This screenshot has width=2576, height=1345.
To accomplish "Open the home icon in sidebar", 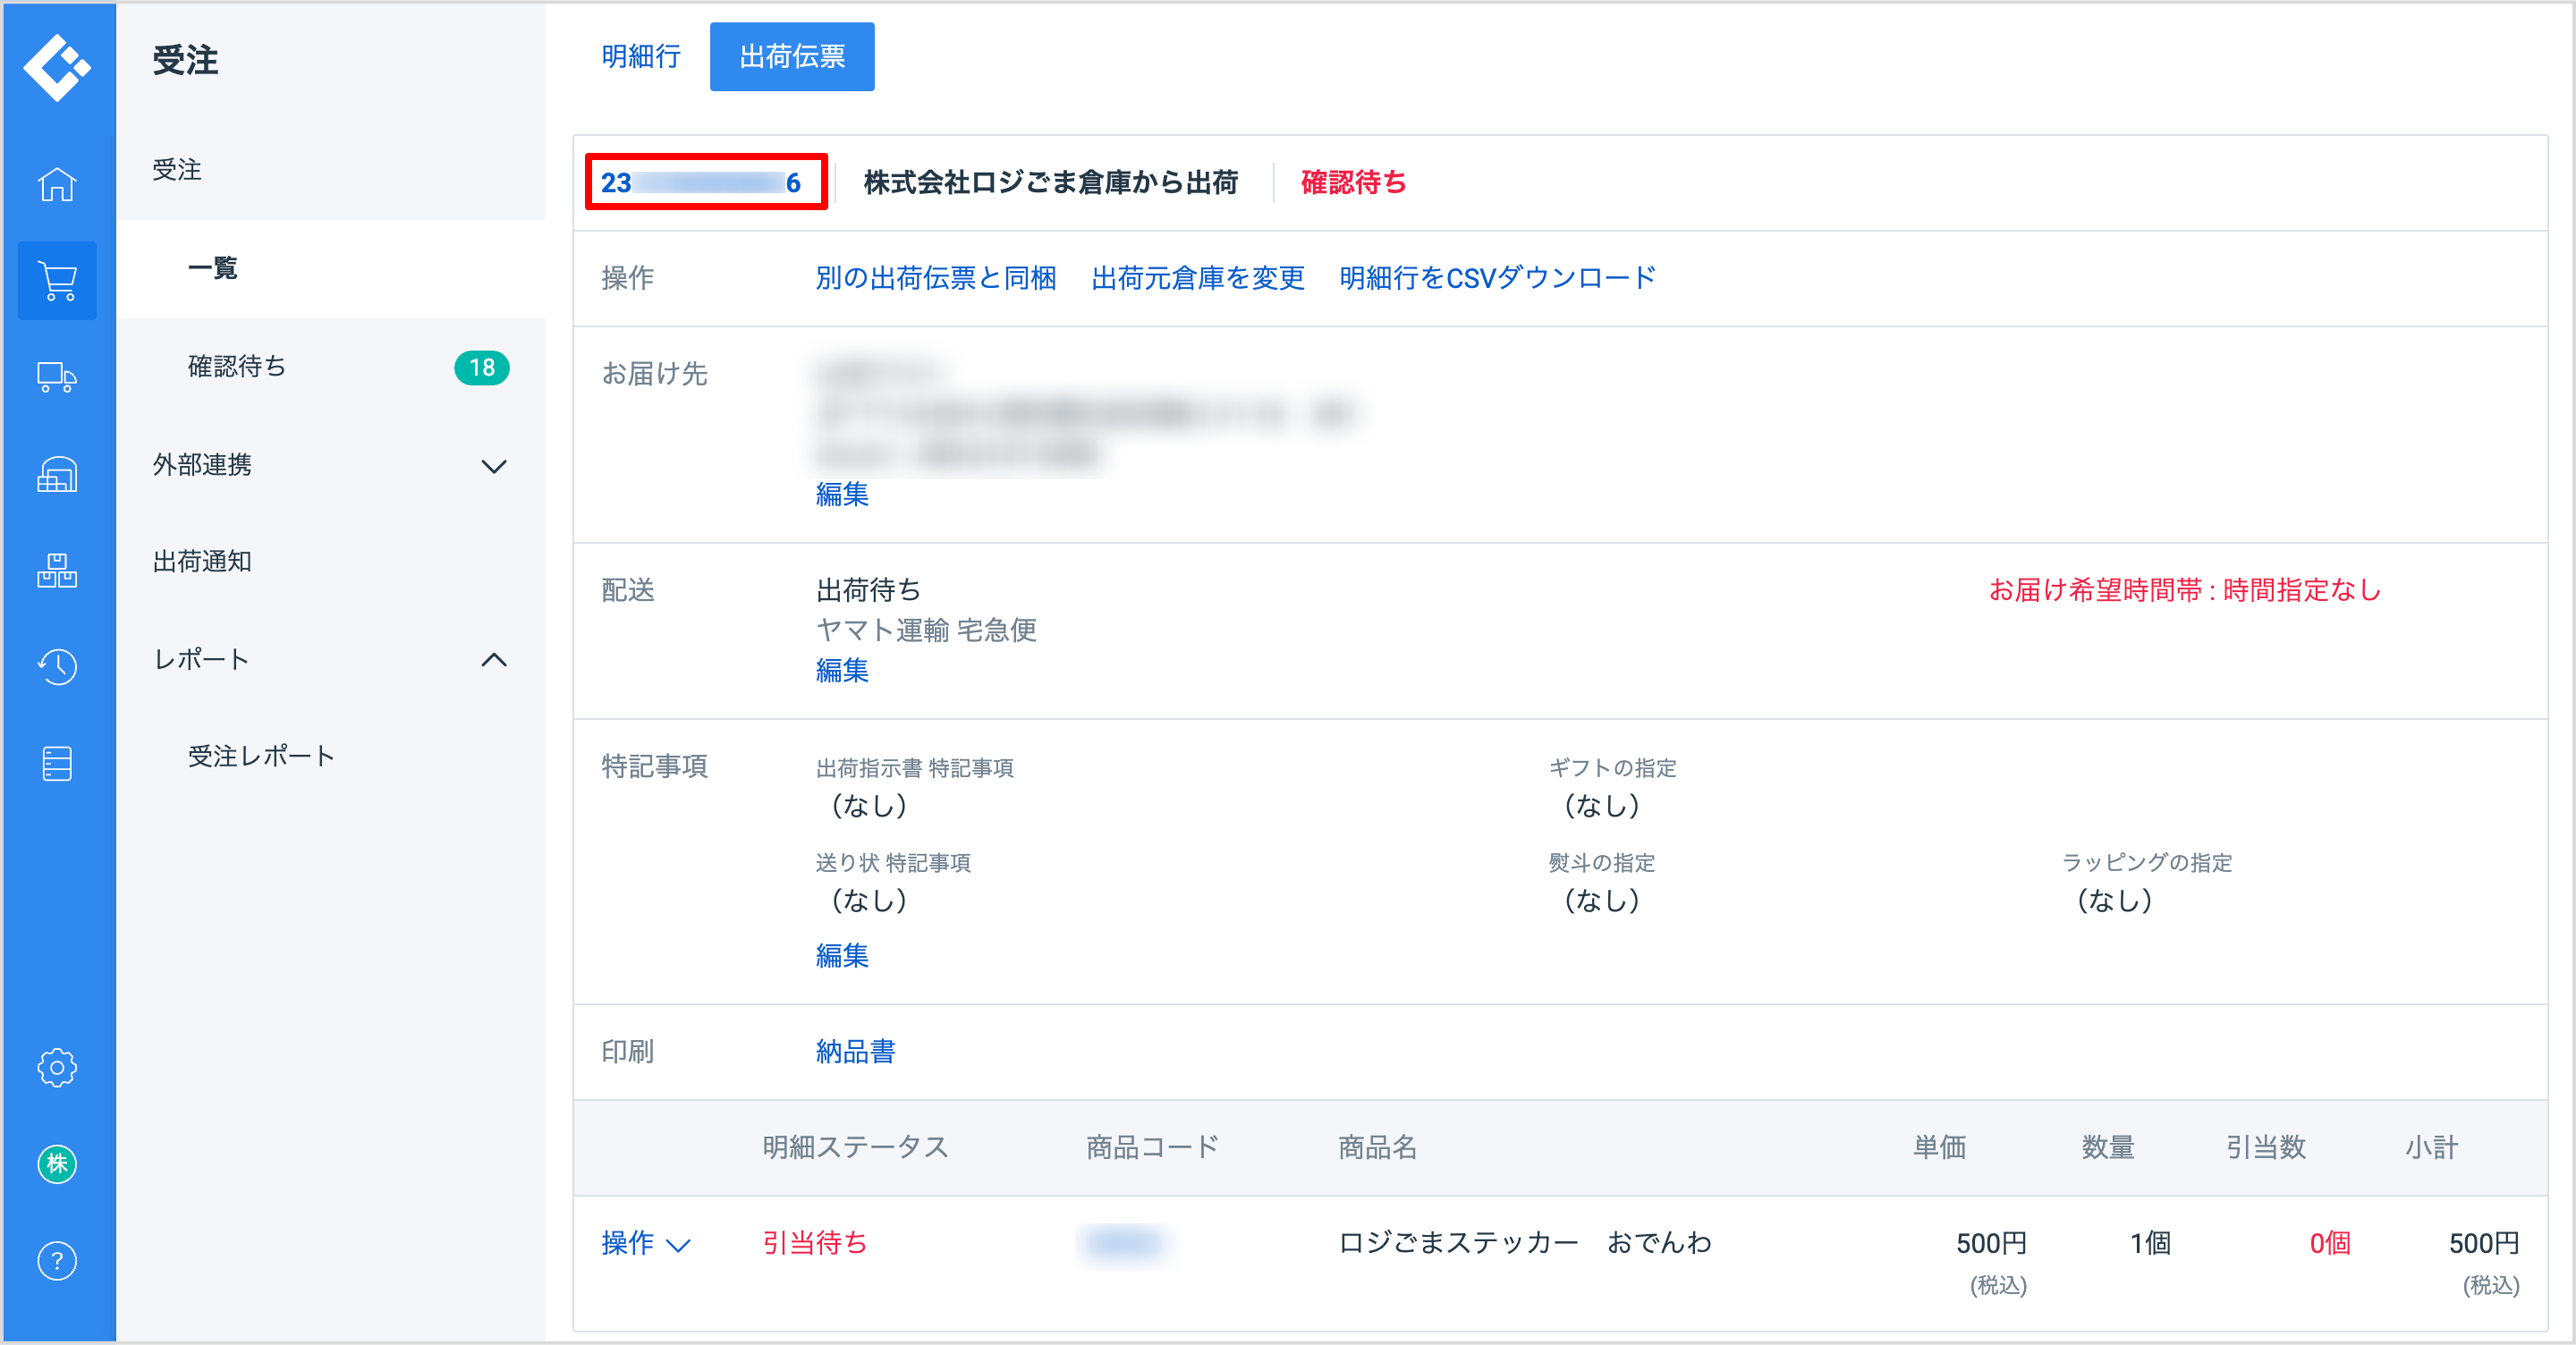I will [57, 184].
